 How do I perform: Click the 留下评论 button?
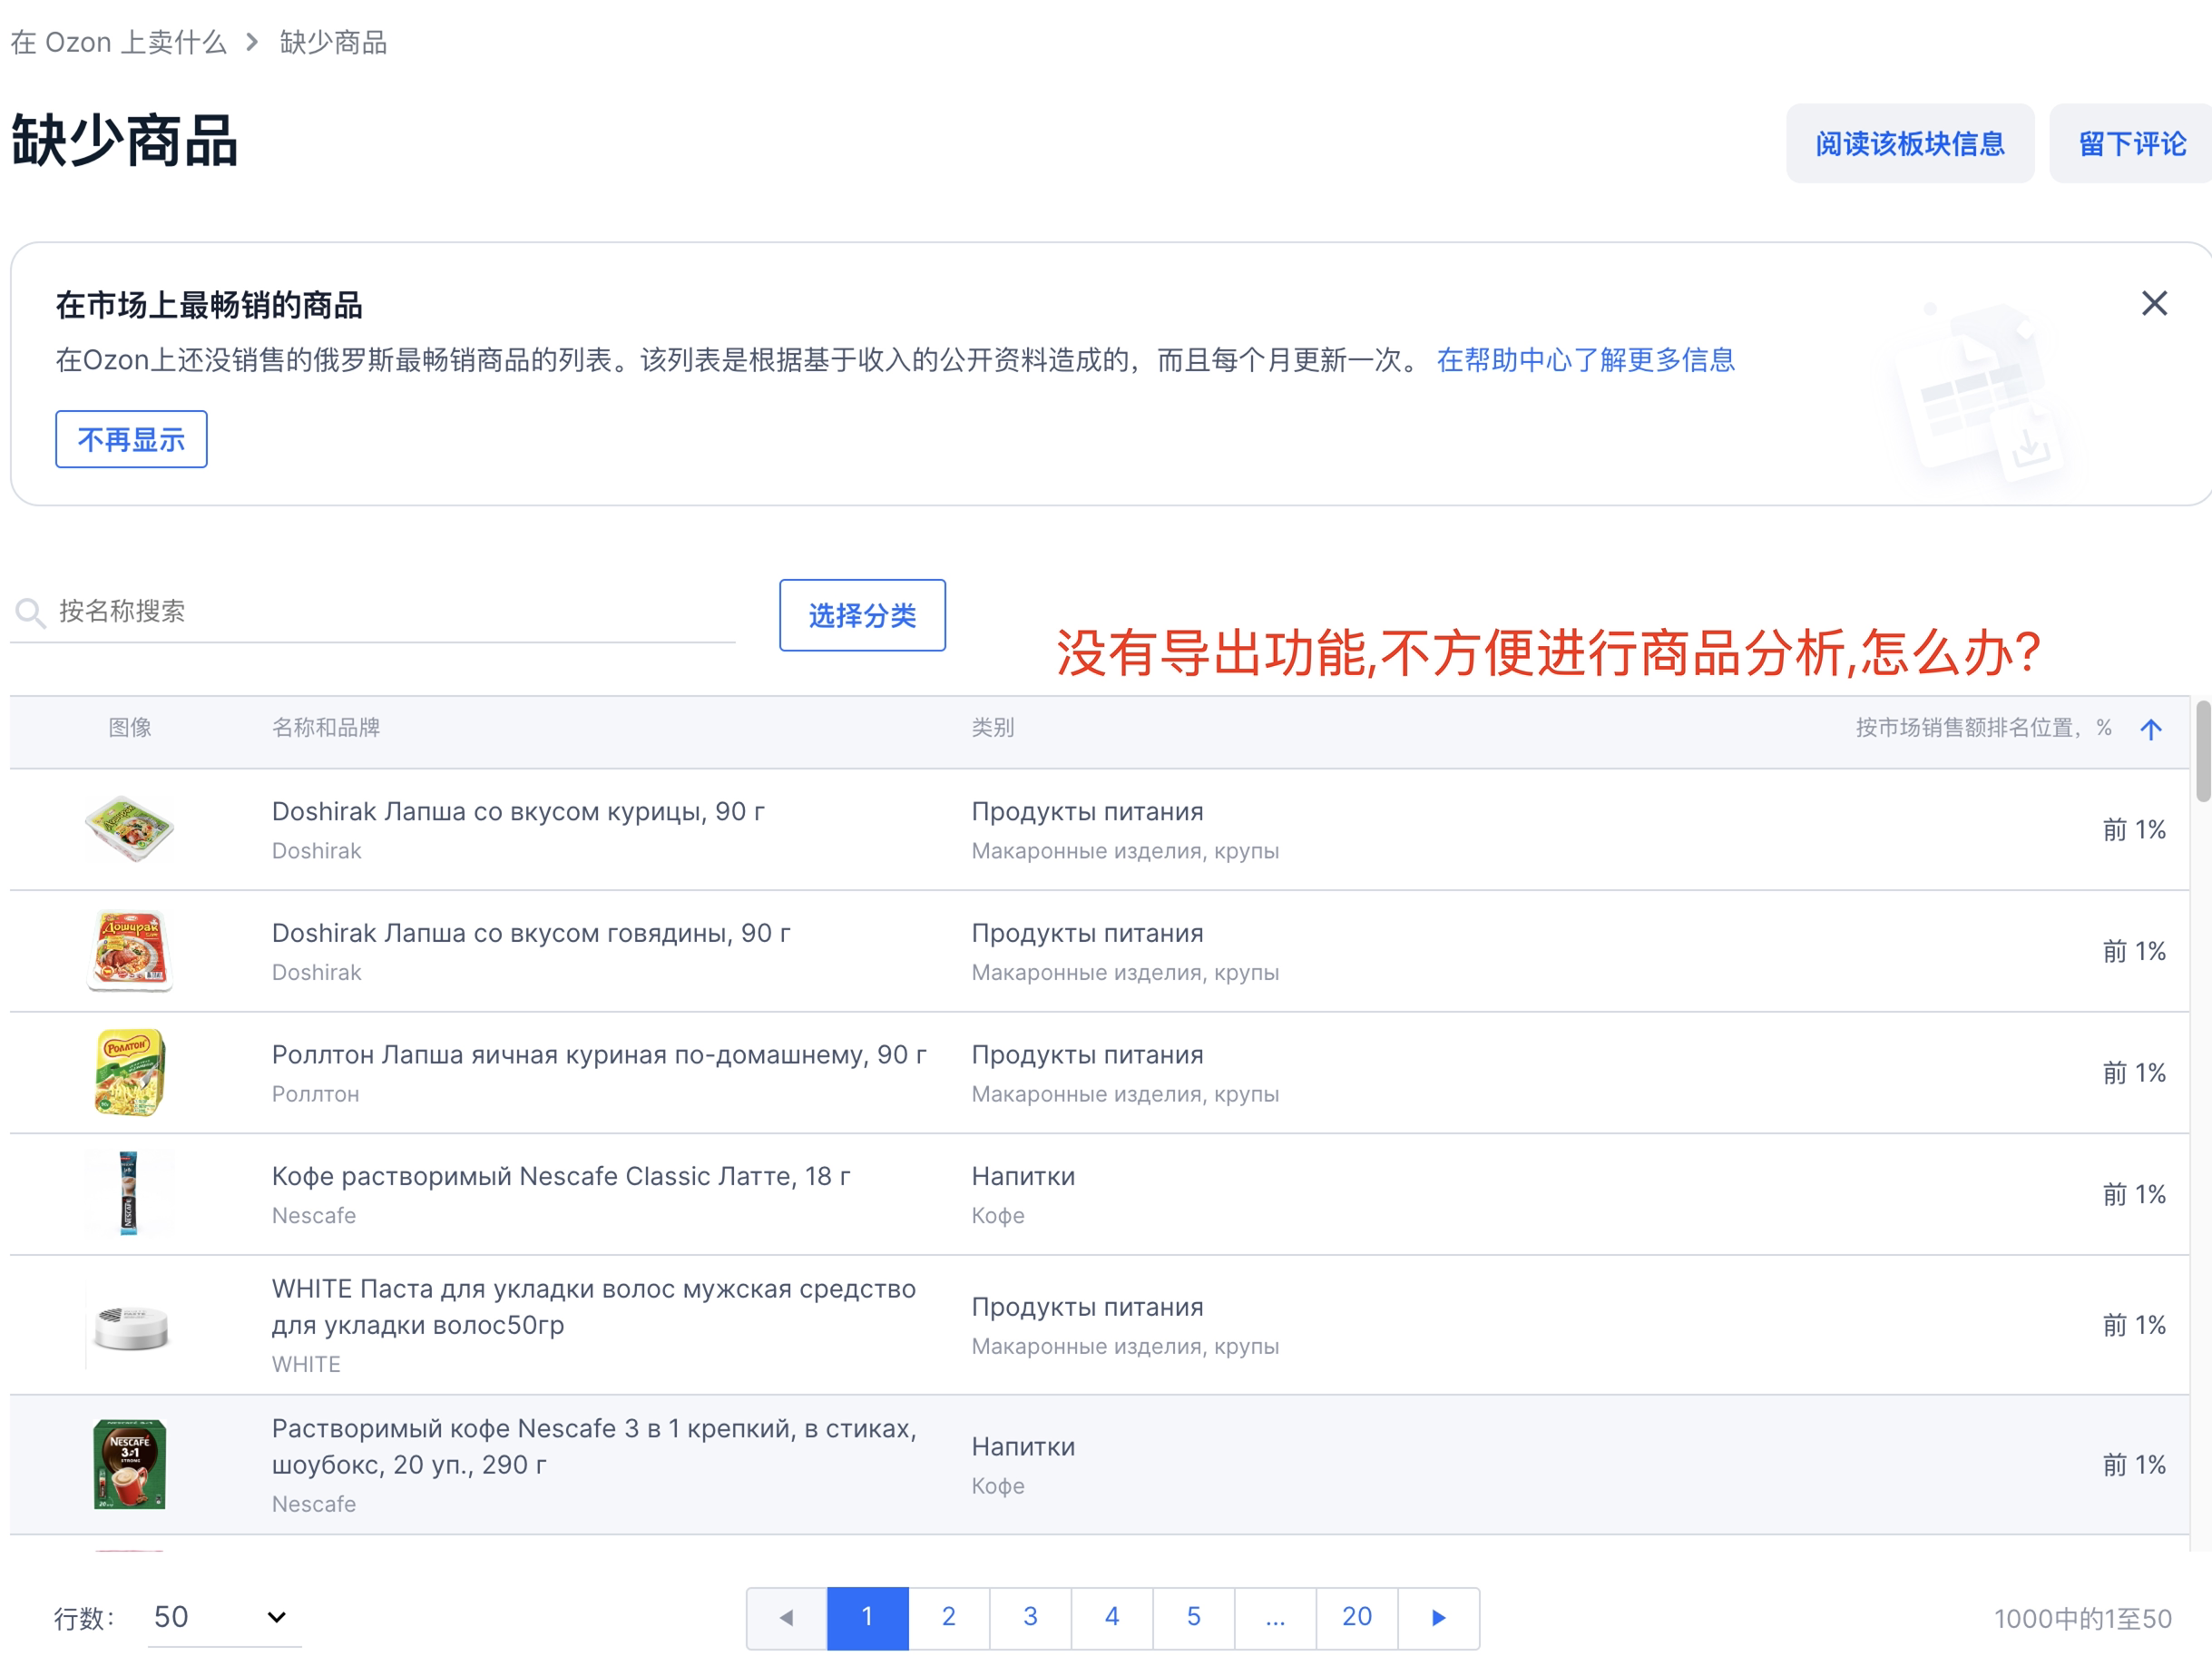pyautogui.click(x=2131, y=144)
